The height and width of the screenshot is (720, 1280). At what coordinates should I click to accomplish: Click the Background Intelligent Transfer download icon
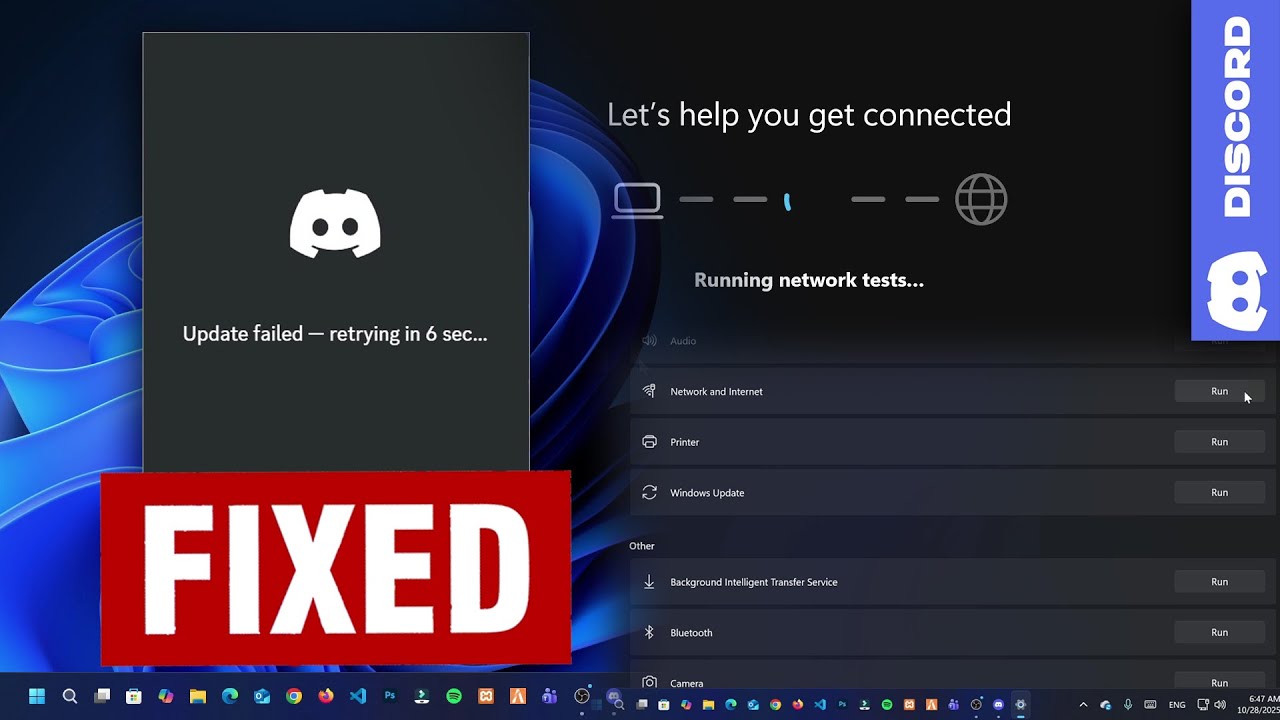[649, 582]
